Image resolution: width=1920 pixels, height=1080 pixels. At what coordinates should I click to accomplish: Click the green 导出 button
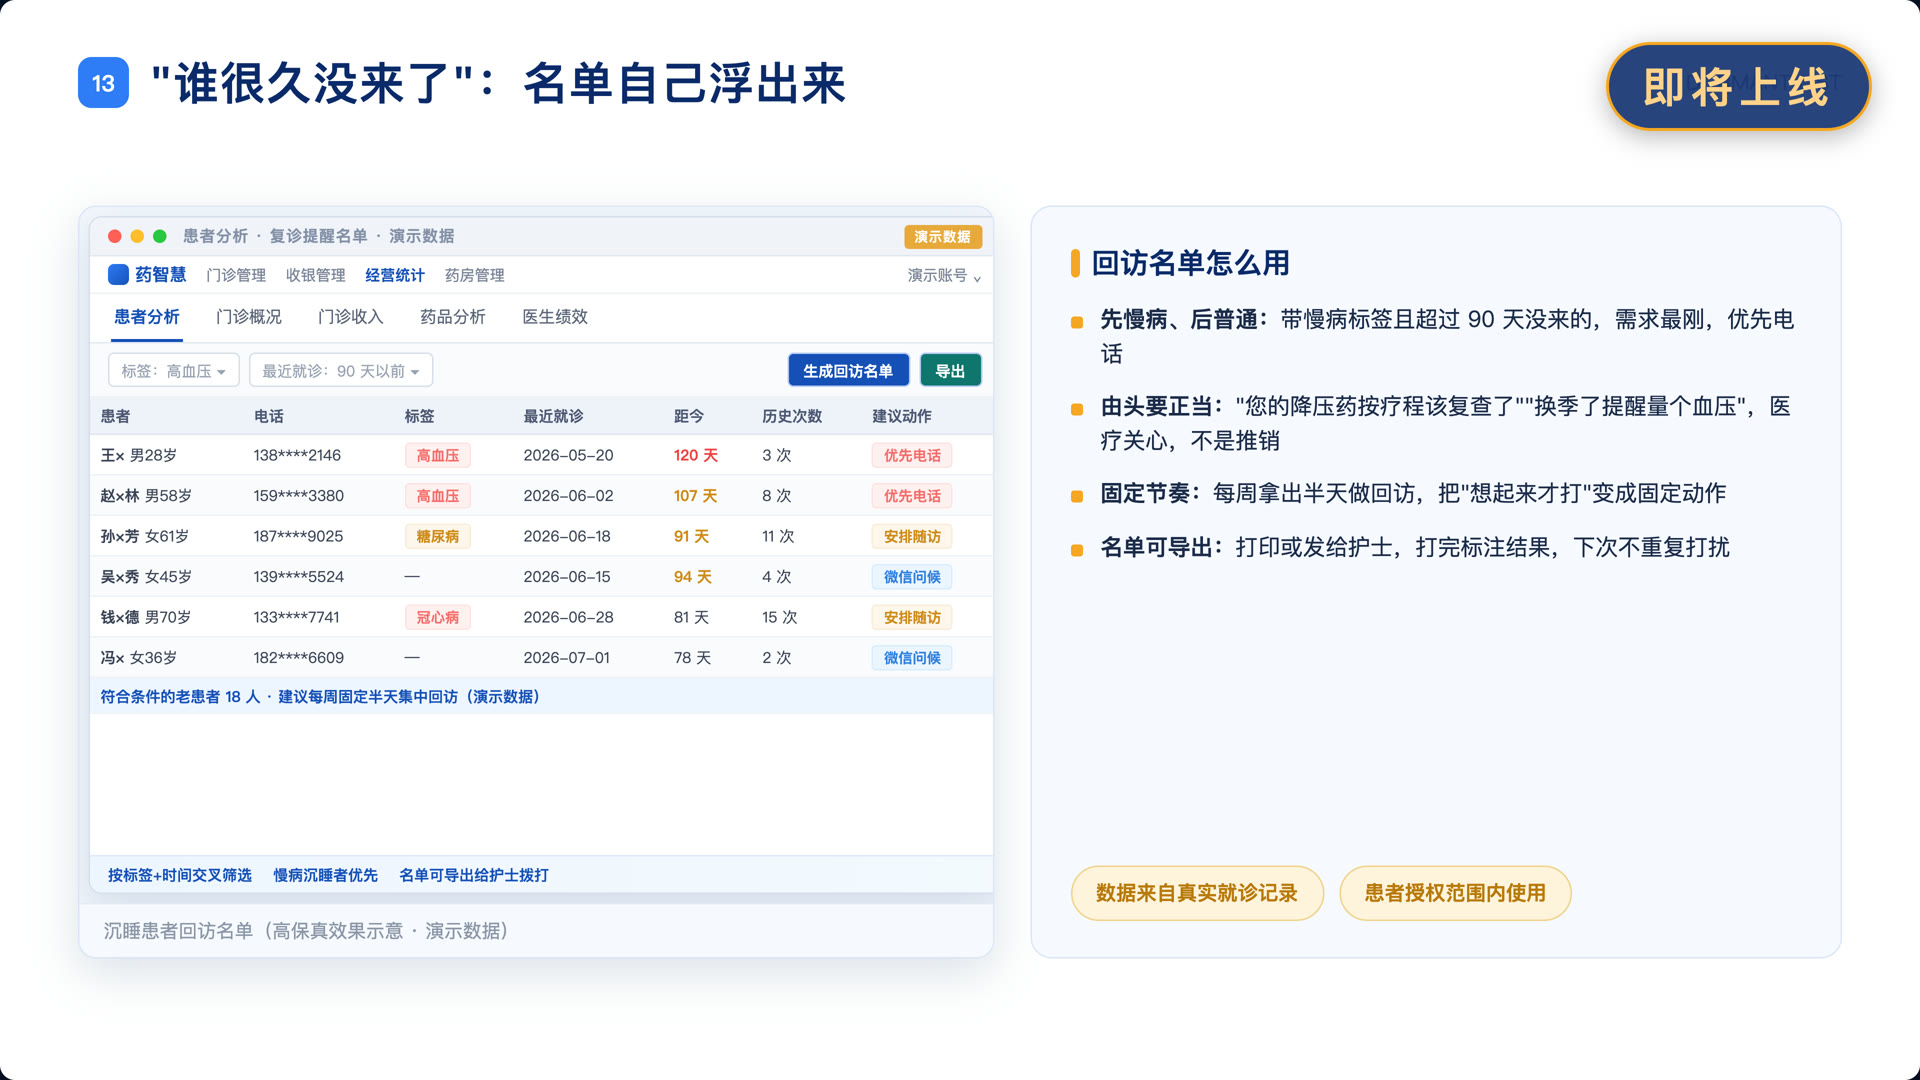click(950, 371)
